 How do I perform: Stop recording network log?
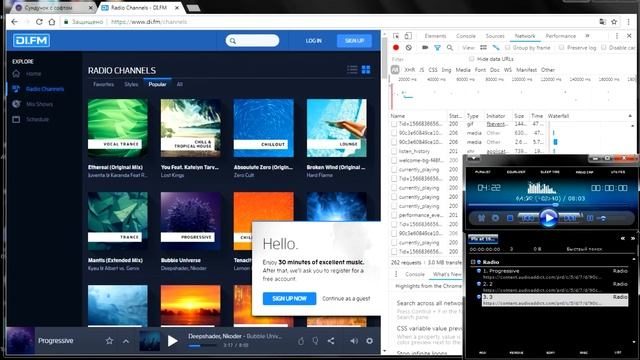tap(396, 48)
